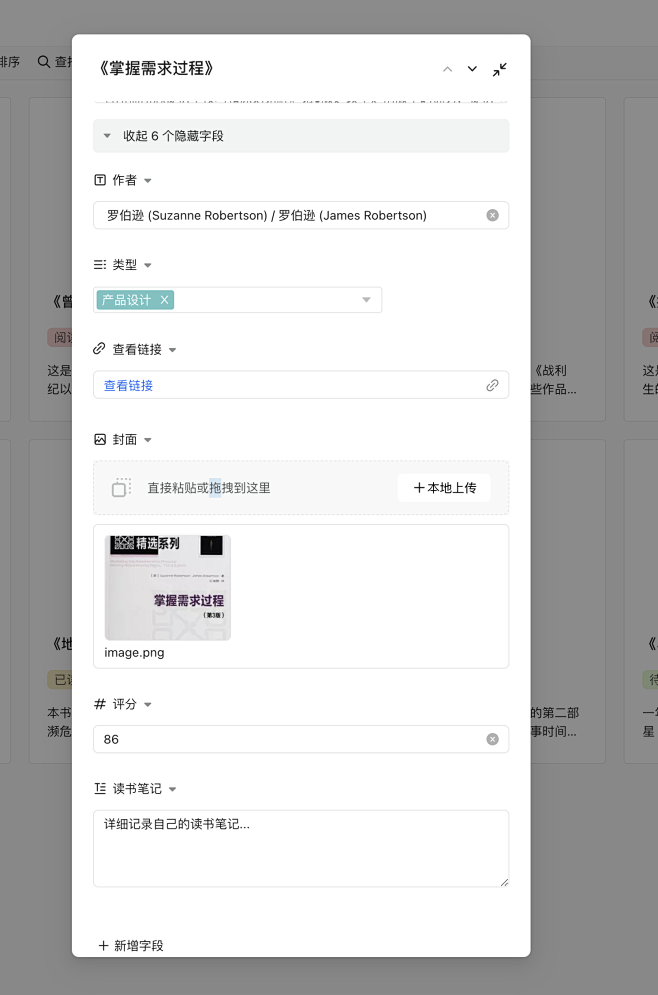Click the 本地上传 button
Image resolution: width=658 pixels, height=995 pixels.
coord(444,488)
